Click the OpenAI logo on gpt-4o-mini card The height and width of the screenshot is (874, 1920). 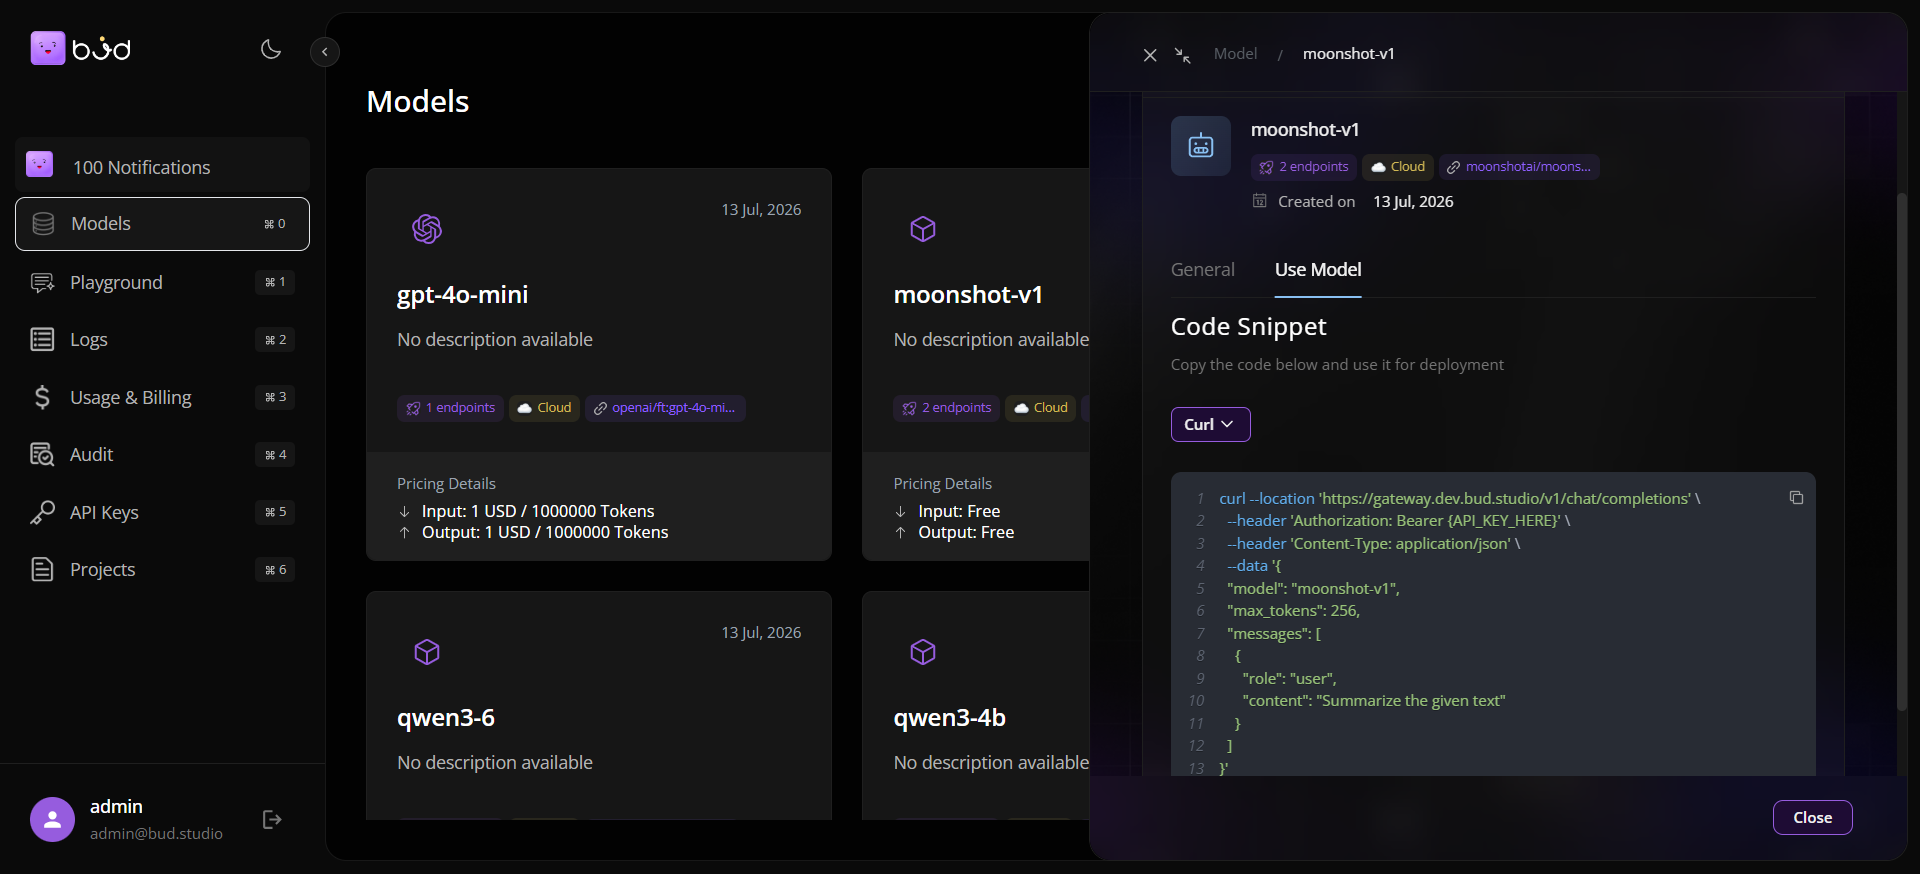(x=427, y=229)
